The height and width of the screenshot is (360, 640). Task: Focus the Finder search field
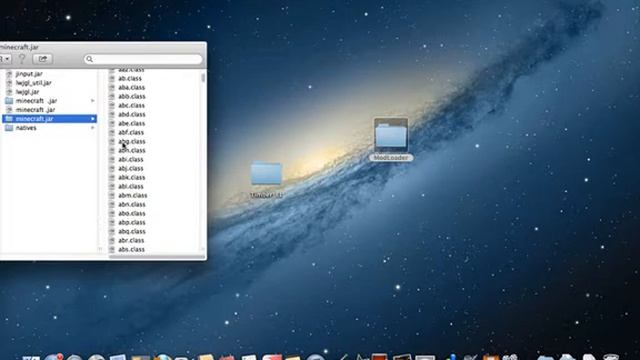point(143,59)
